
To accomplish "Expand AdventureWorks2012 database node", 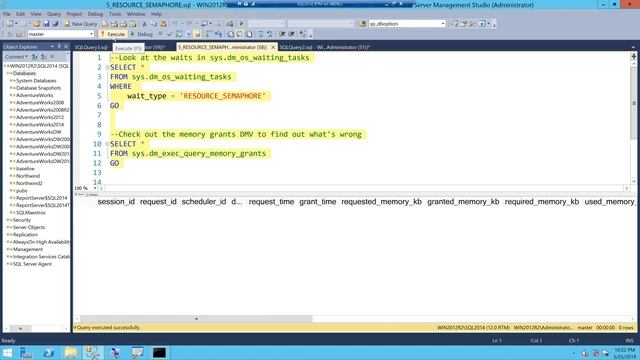I will click(12, 118).
